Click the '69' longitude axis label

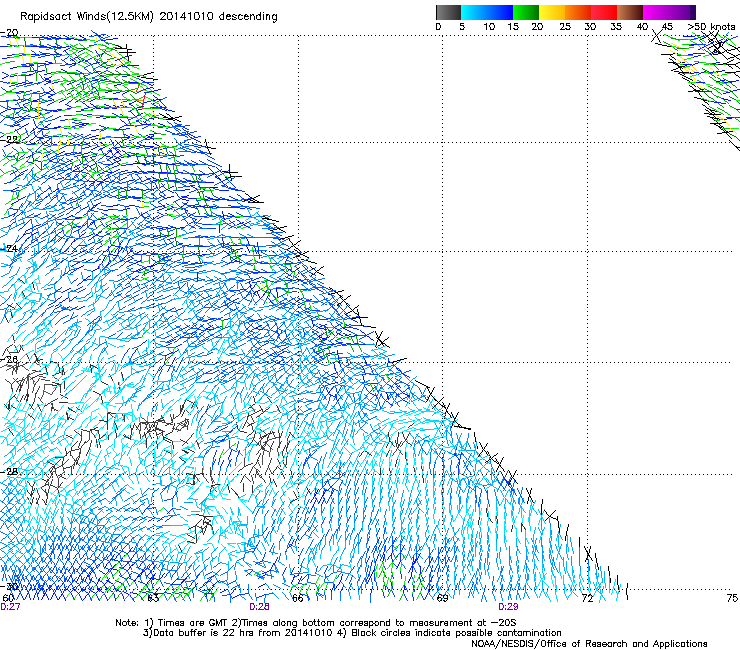coord(442,598)
